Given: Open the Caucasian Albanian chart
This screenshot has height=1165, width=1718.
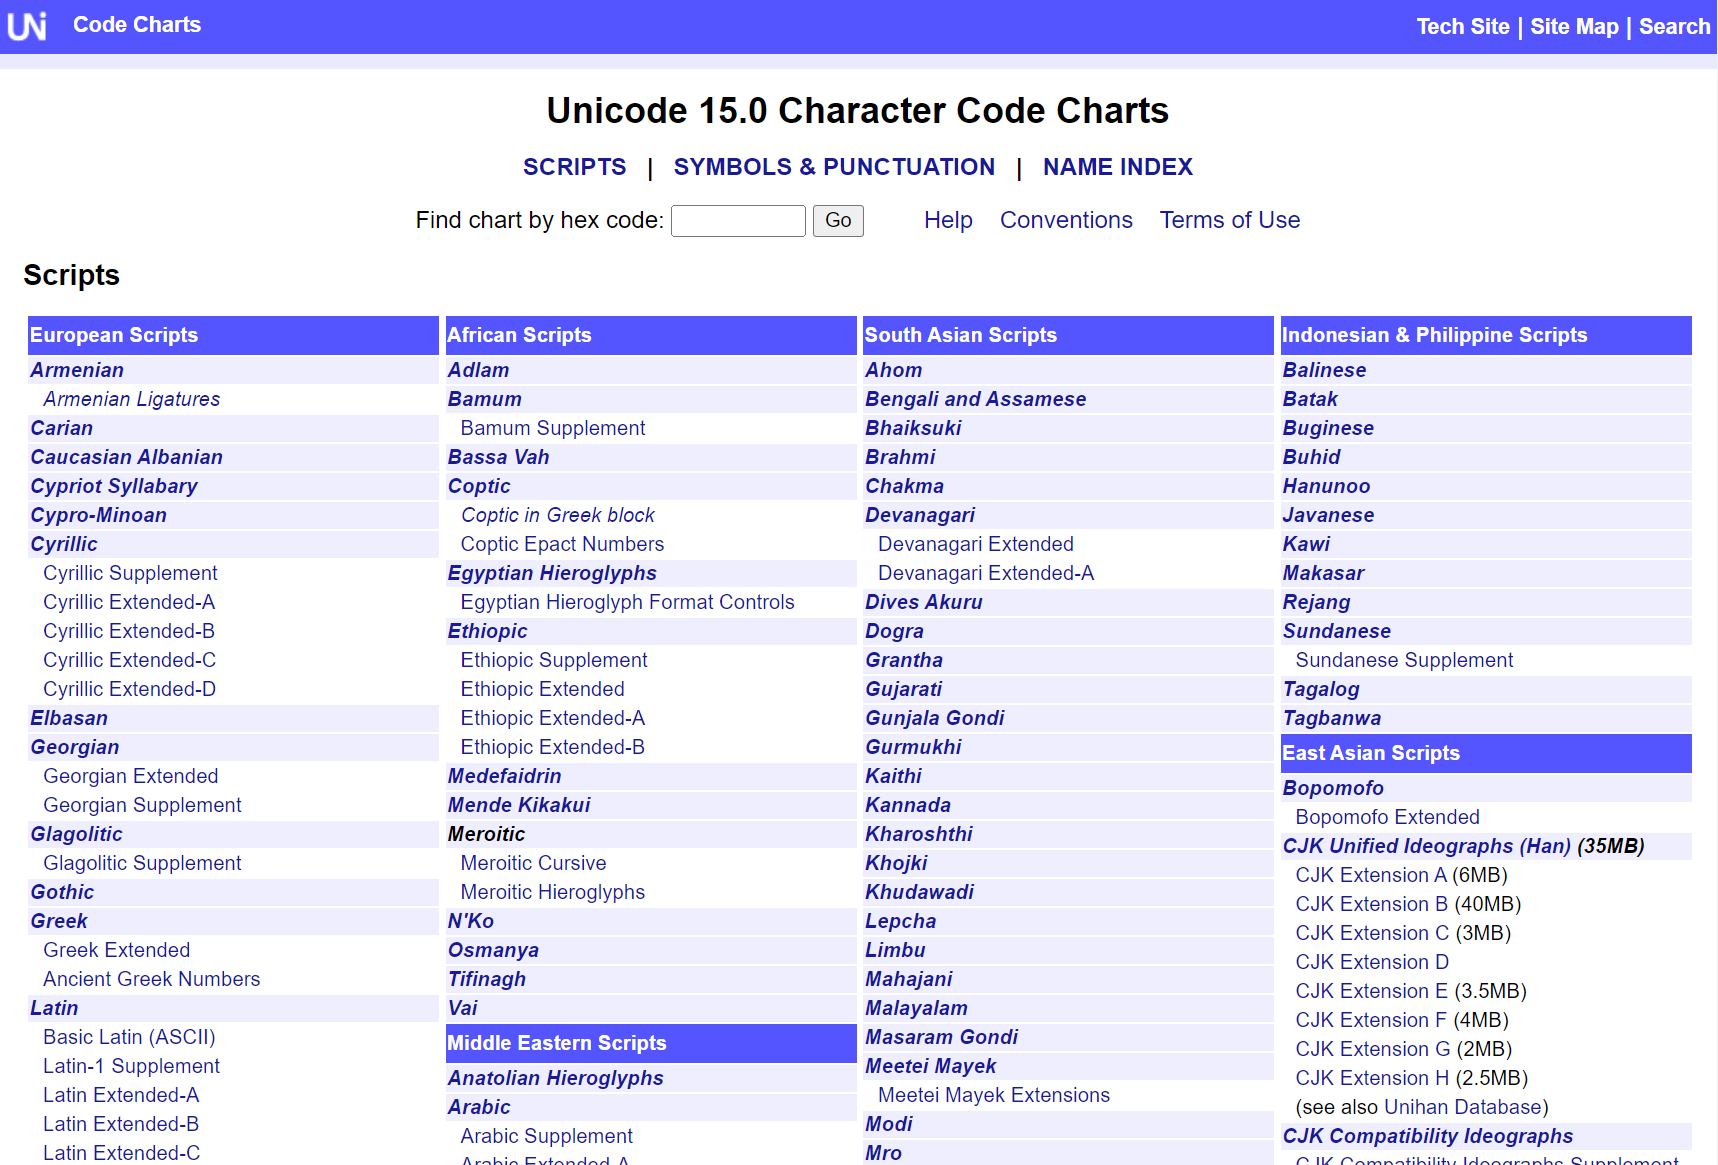Looking at the screenshot, I should tap(126, 457).
